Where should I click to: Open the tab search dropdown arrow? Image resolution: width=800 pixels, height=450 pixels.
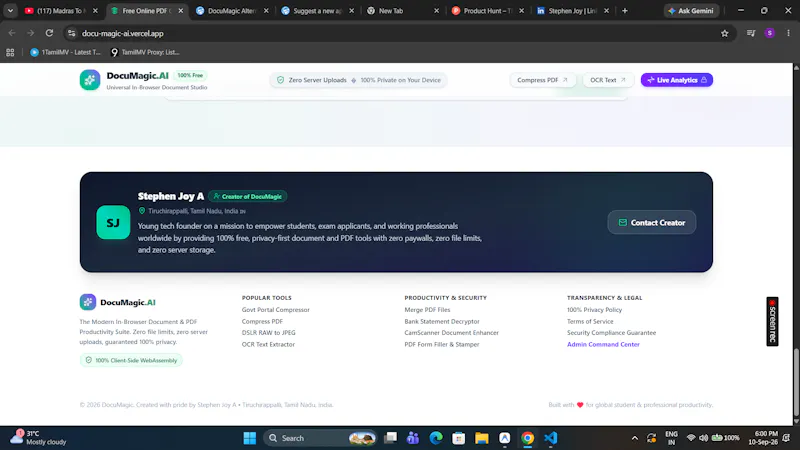[x=10, y=11]
